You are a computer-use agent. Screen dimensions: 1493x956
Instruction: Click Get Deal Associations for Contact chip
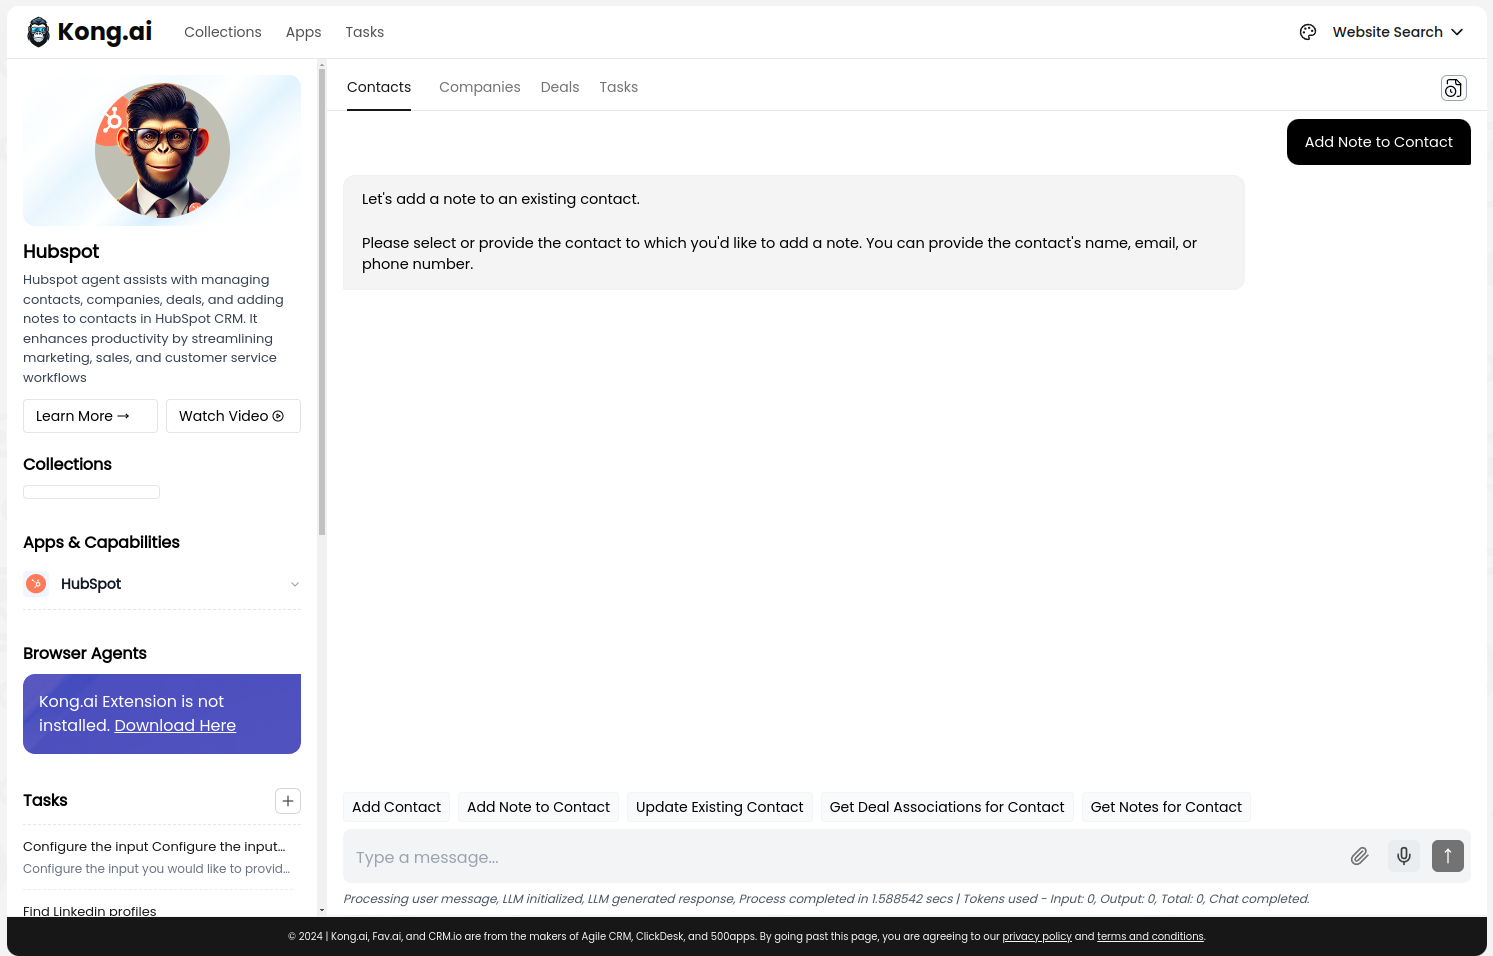click(x=947, y=807)
